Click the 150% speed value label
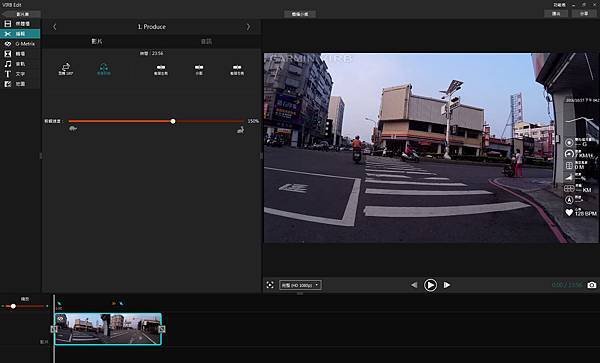 coord(253,121)
